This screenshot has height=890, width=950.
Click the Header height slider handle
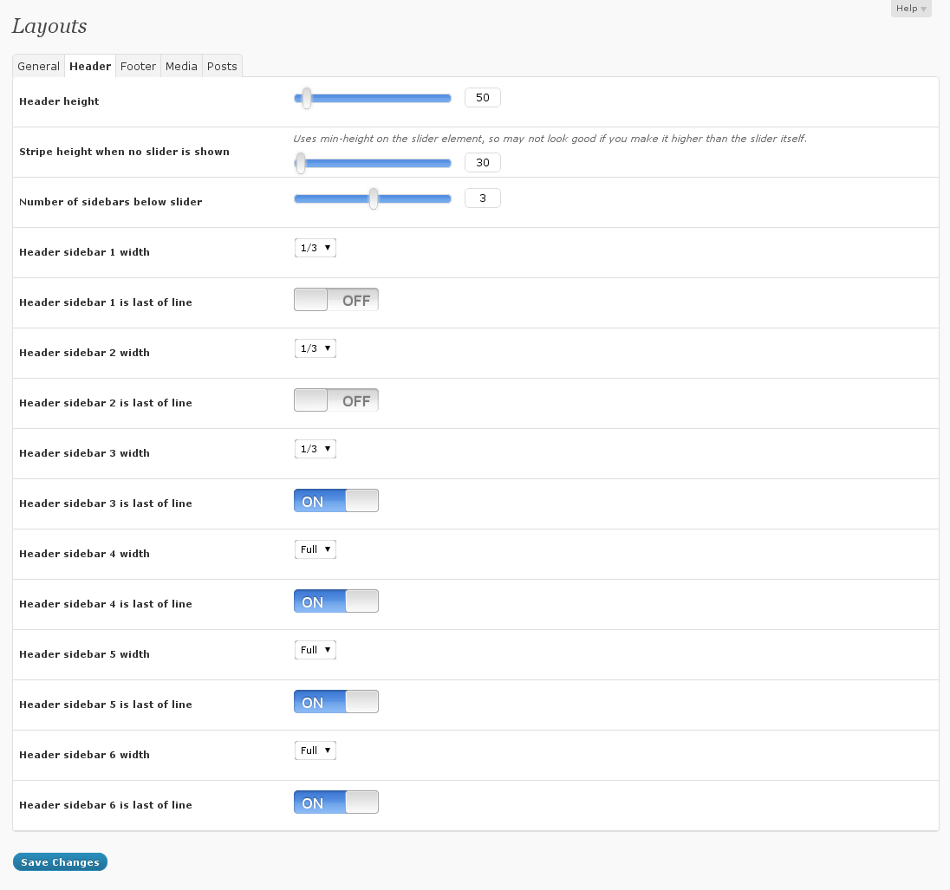pyautogui.click(x=307, y=98)
